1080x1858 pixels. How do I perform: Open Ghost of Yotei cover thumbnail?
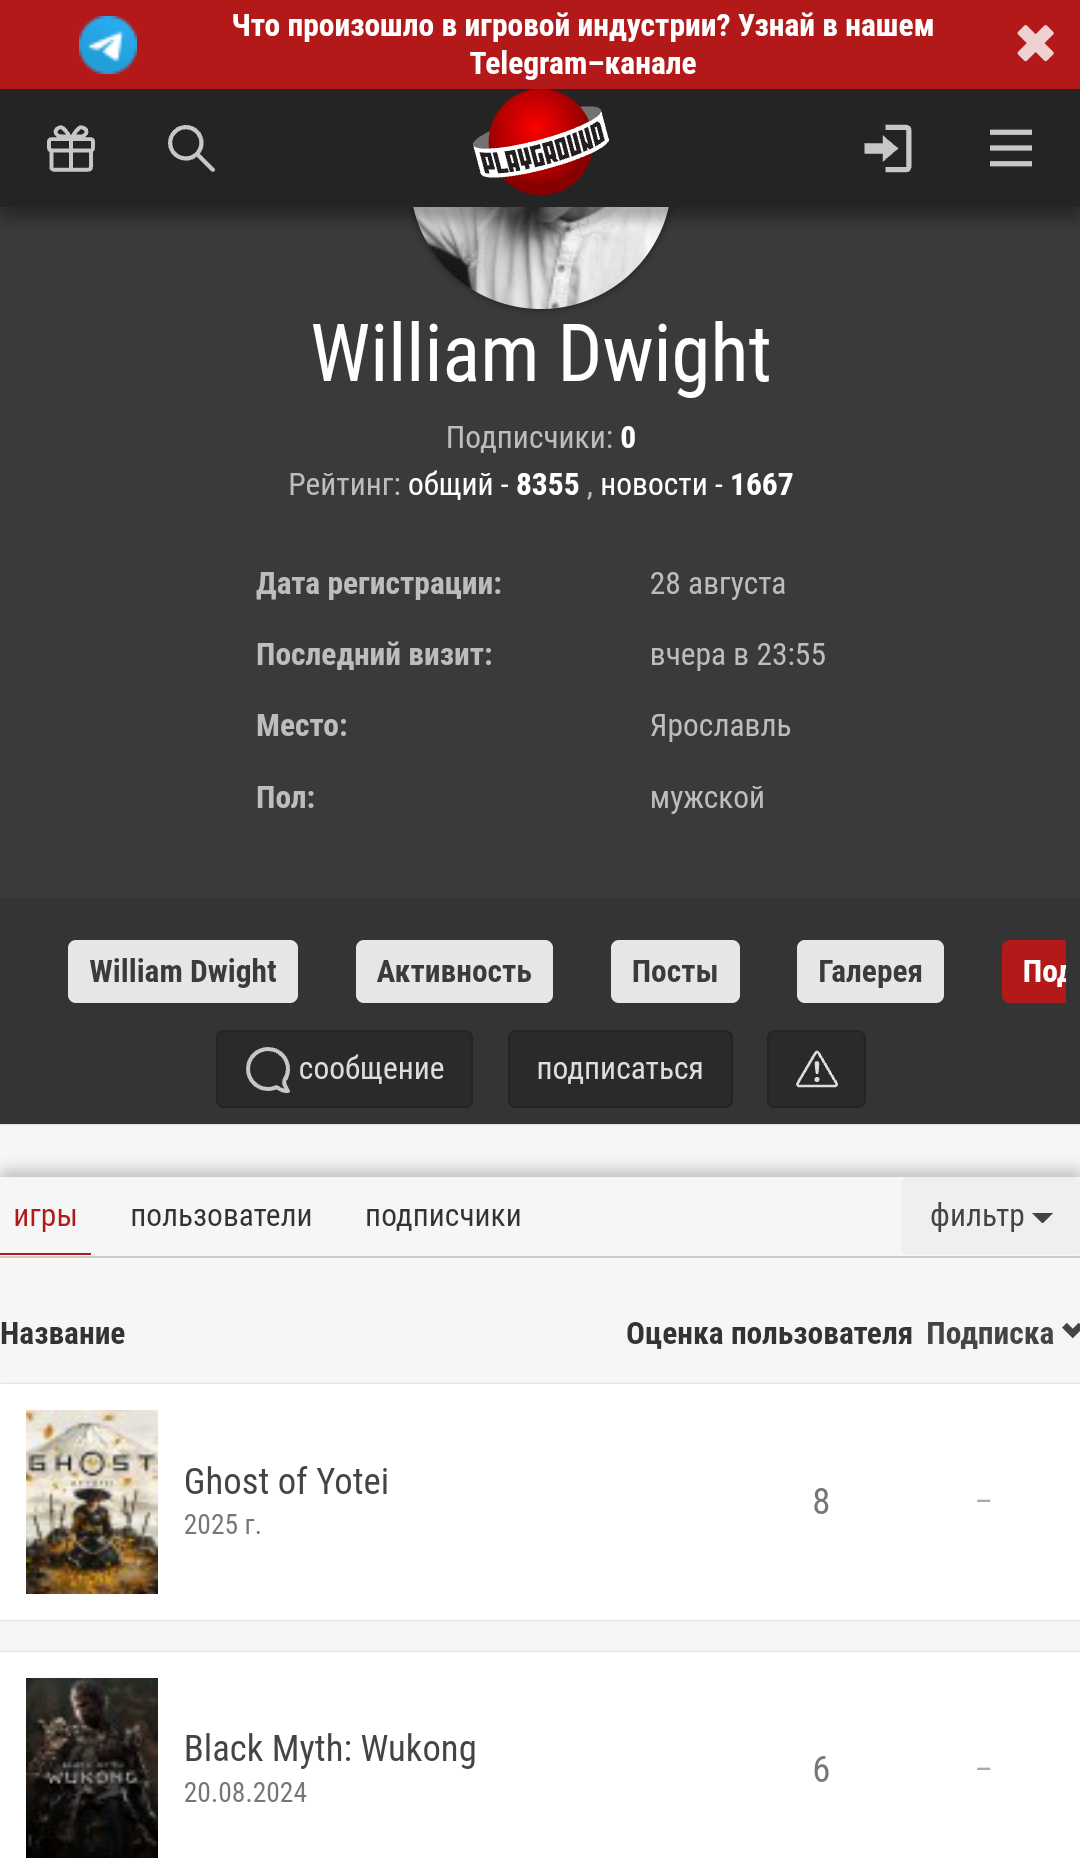92,1502
